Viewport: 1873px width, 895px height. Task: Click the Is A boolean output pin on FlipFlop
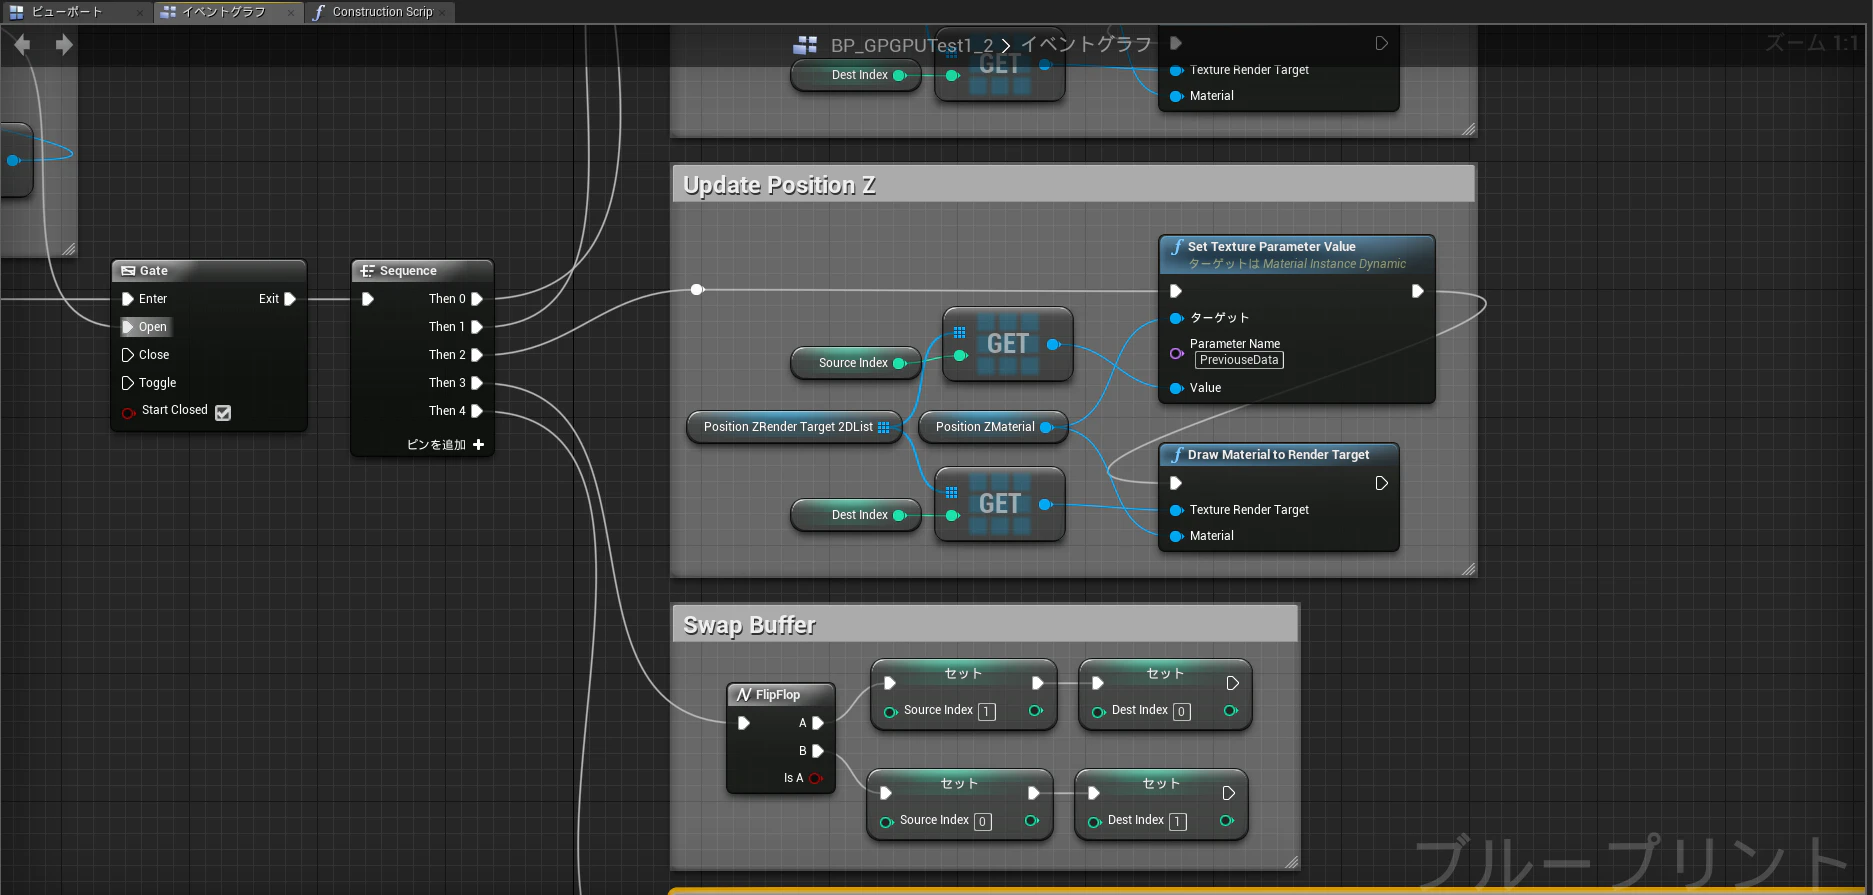pyautogui.click(x=816, y=778)
